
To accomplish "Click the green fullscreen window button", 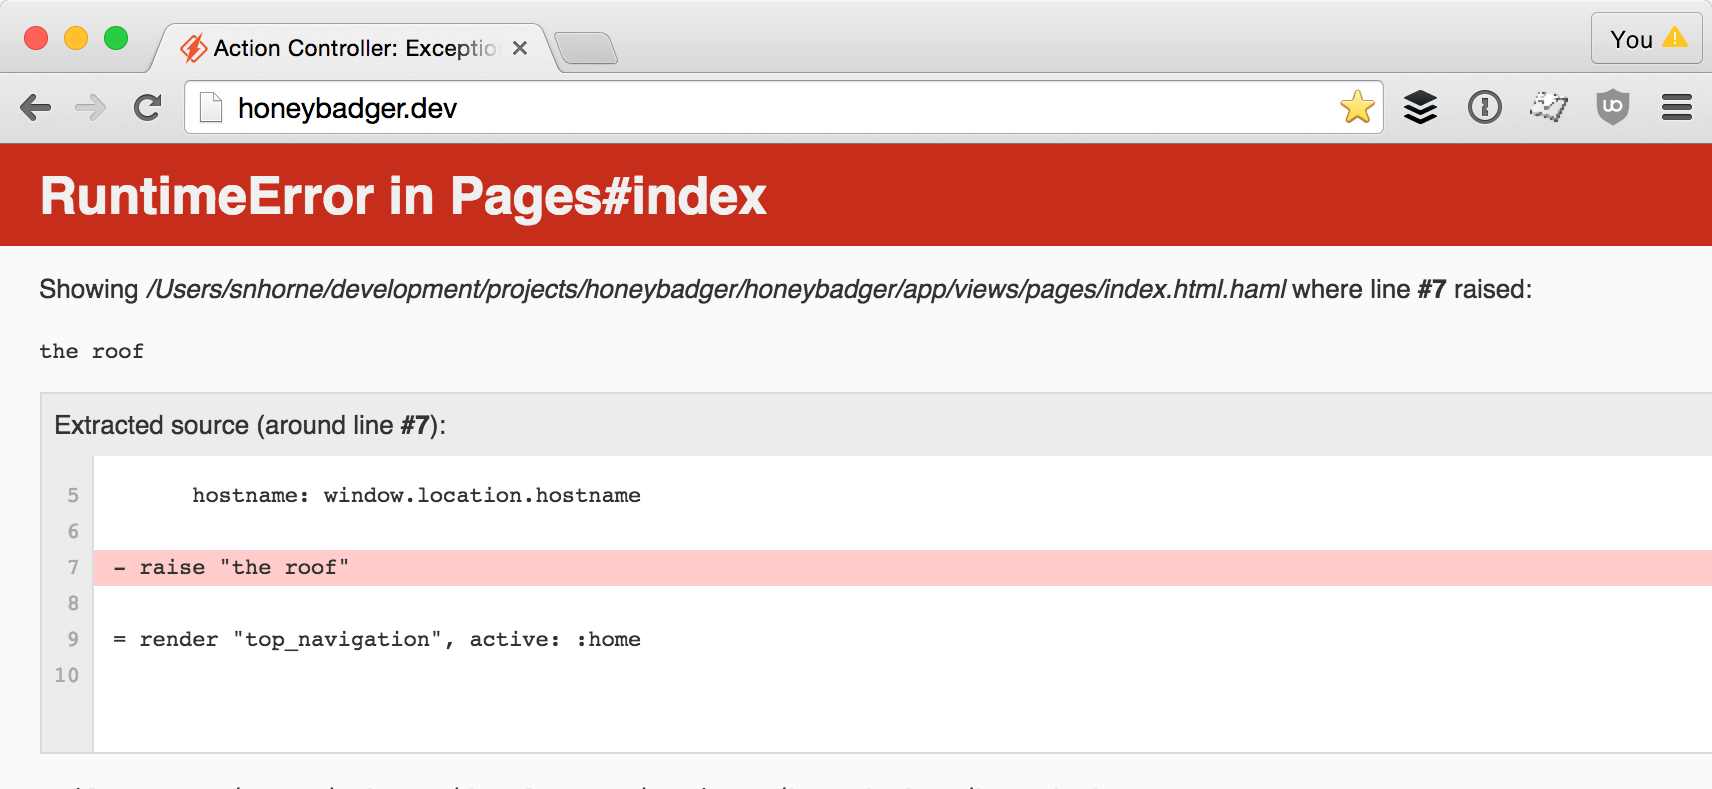I will [116, 38].
